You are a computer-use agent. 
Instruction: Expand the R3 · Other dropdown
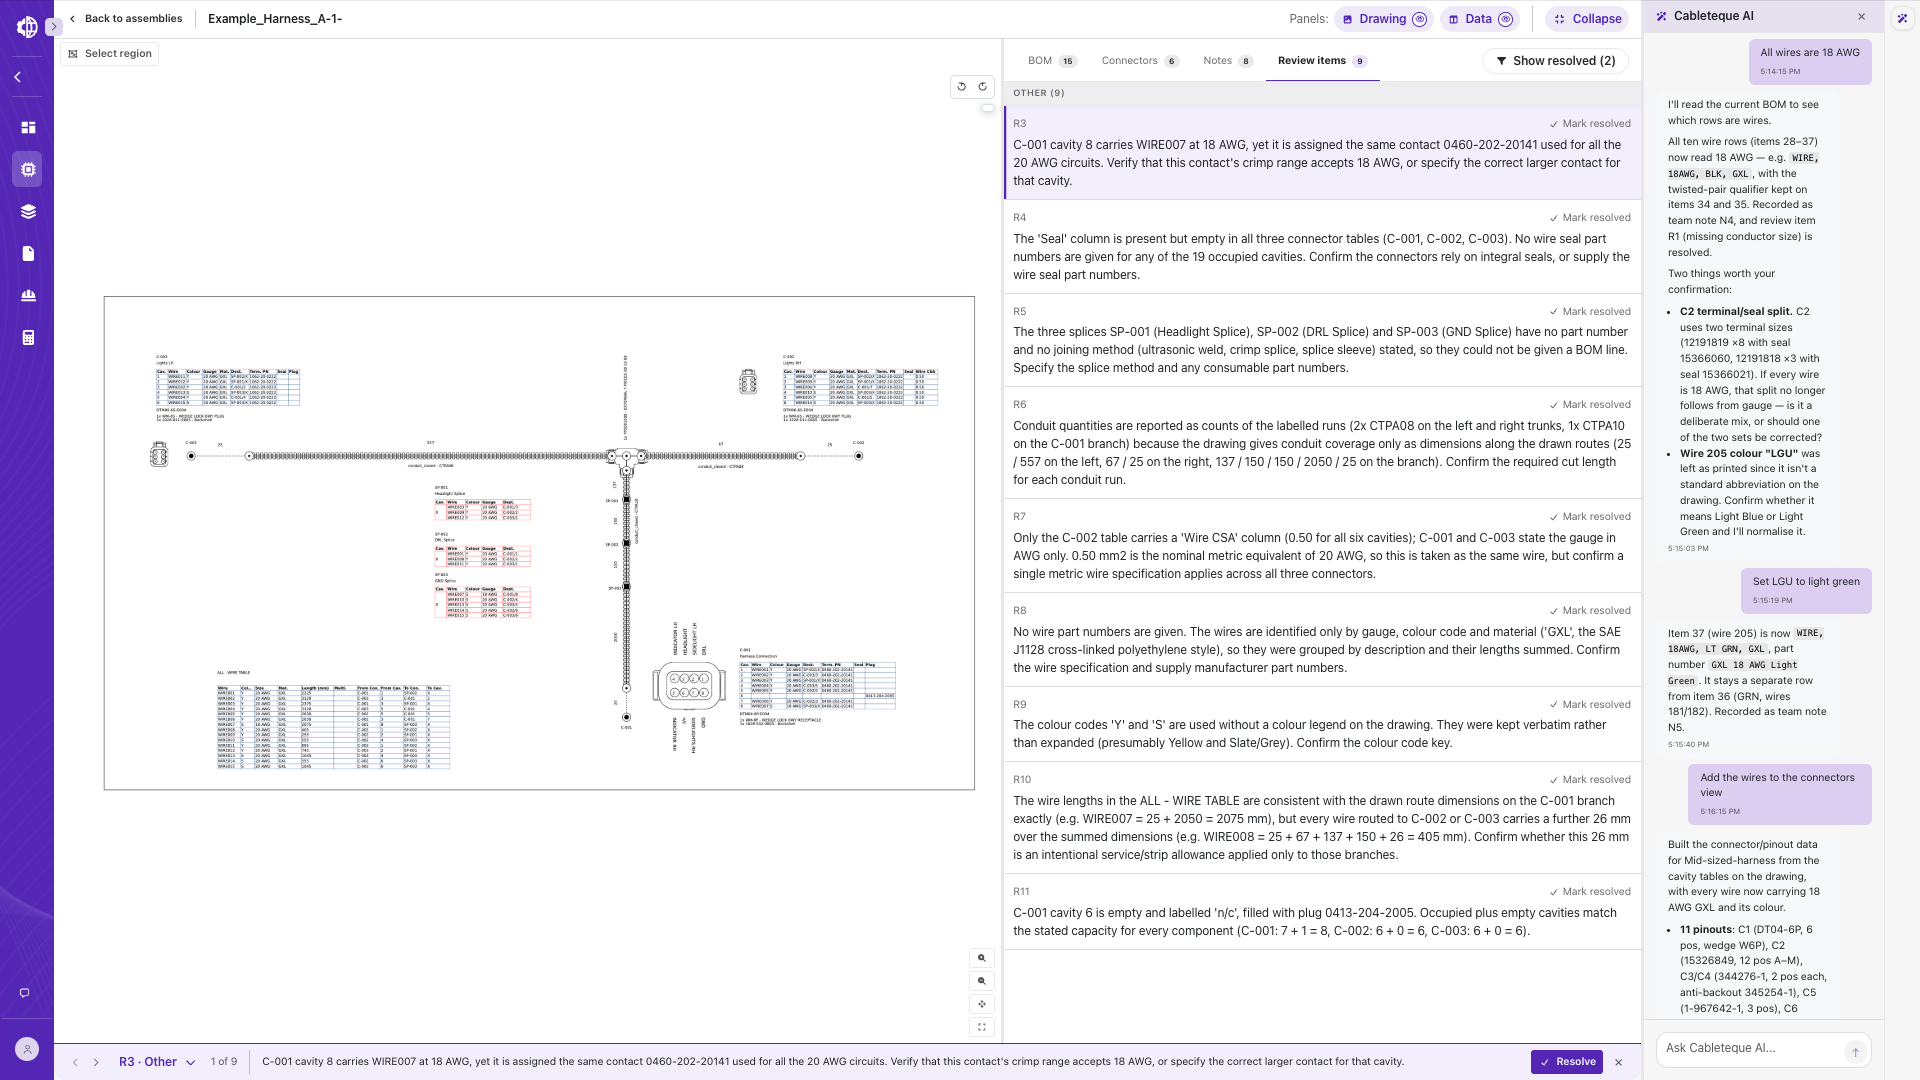pyautogui.click(x=157, y=1062)
